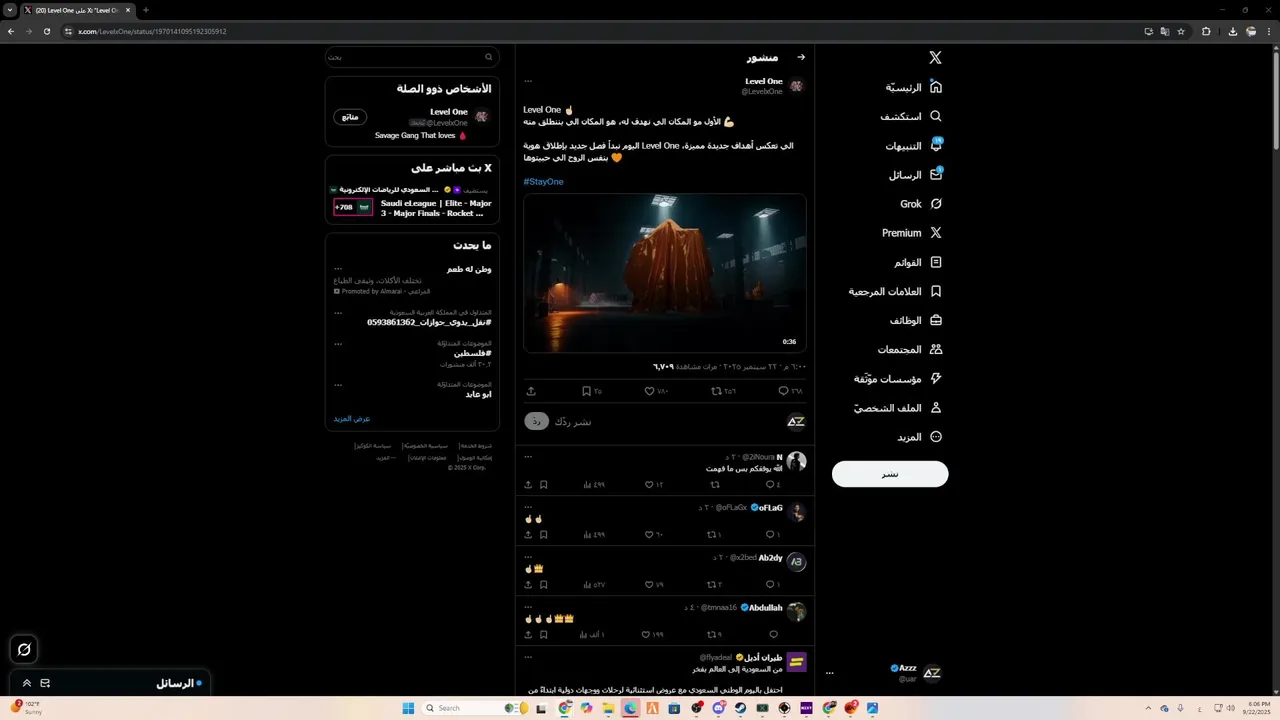Viewport: 1280px width, 720px height.
Task: Open more options for وطن له طعم trend
Action: click(x=338, y=269)
